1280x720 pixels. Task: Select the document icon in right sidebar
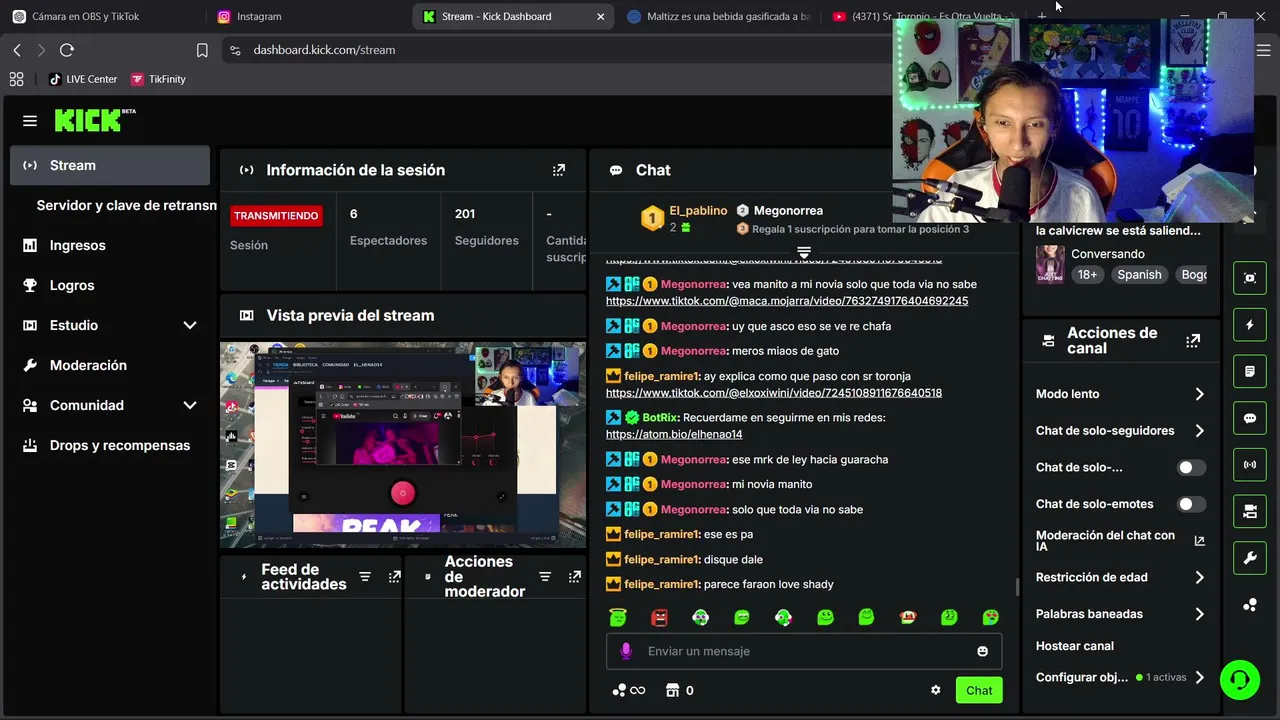[x=1250, y=371]
